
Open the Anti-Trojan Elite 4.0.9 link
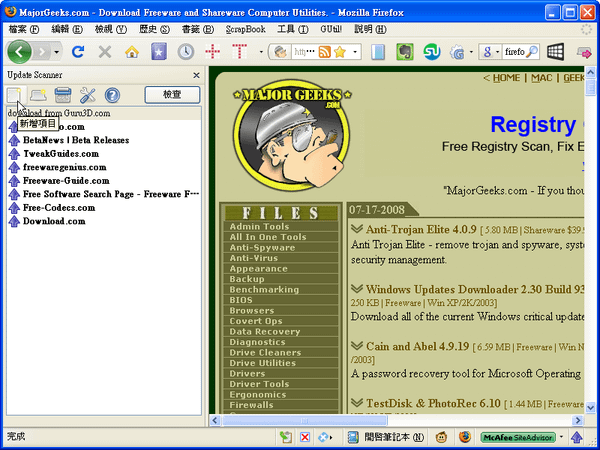[421, 229]
